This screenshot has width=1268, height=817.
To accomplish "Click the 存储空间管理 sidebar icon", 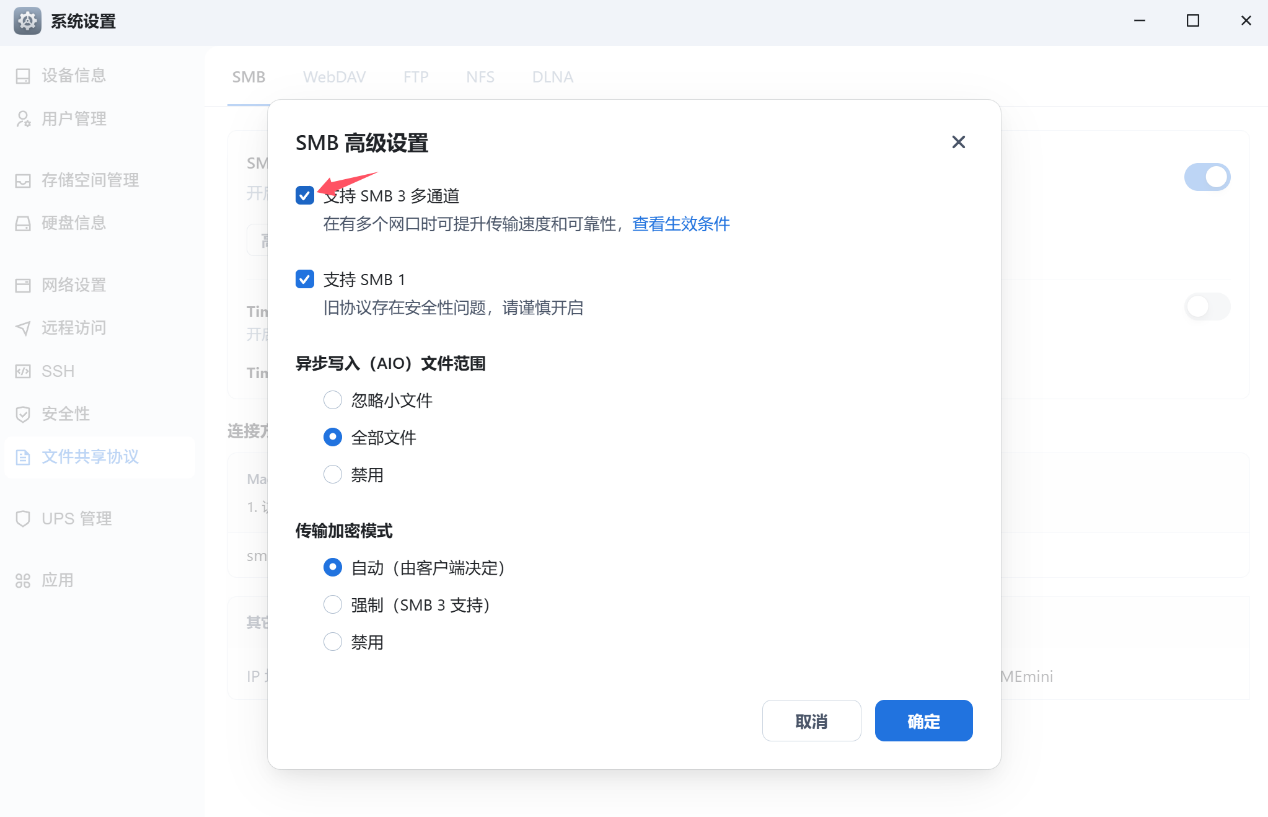I will [x=23, y=181].
